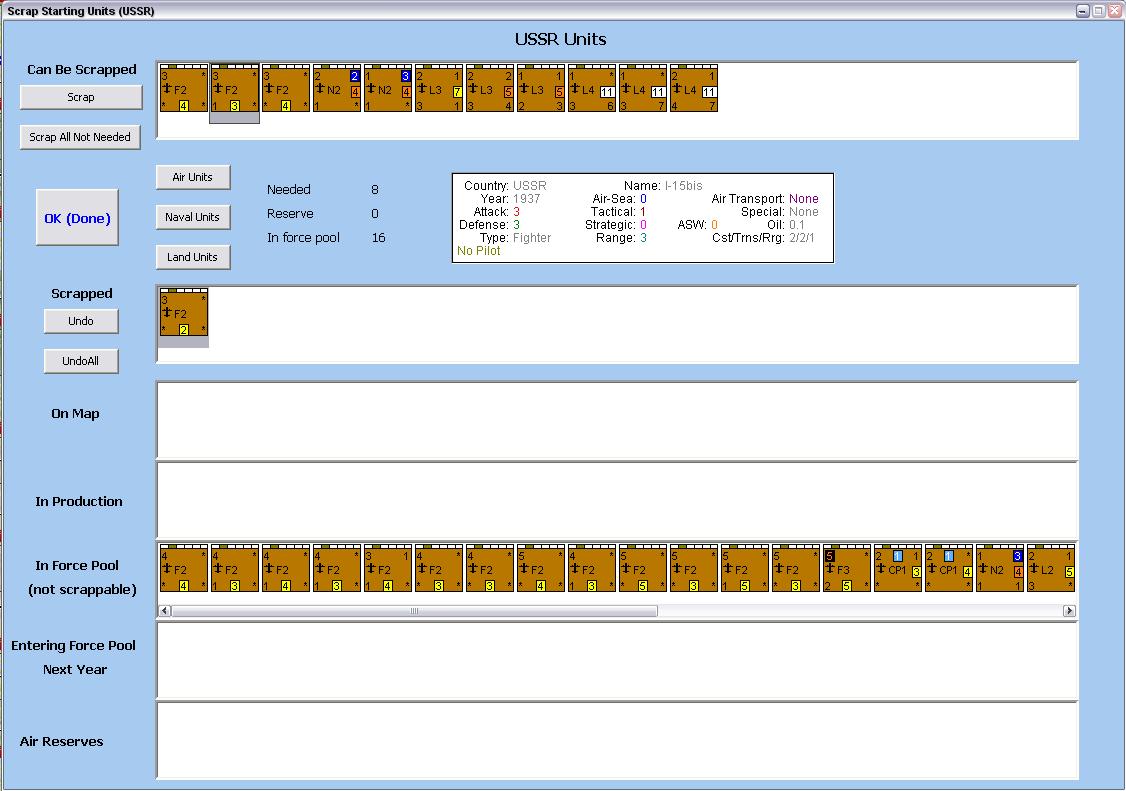Screen dimensions: 1126x791
Task: Select L4 unit with bottom values 3 and 7
Action: pos(642,88)
